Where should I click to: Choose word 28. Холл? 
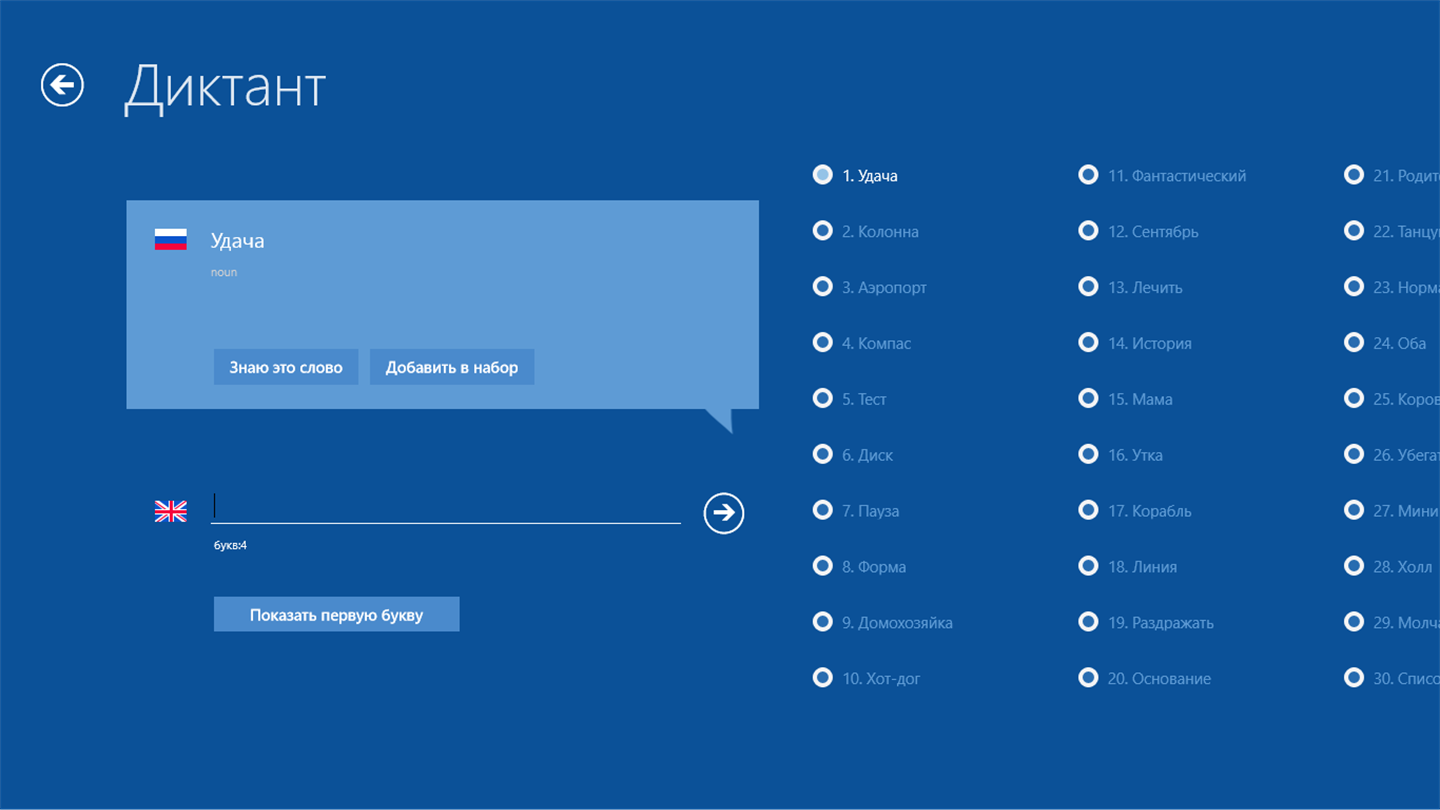click(x=1388, y=567)
